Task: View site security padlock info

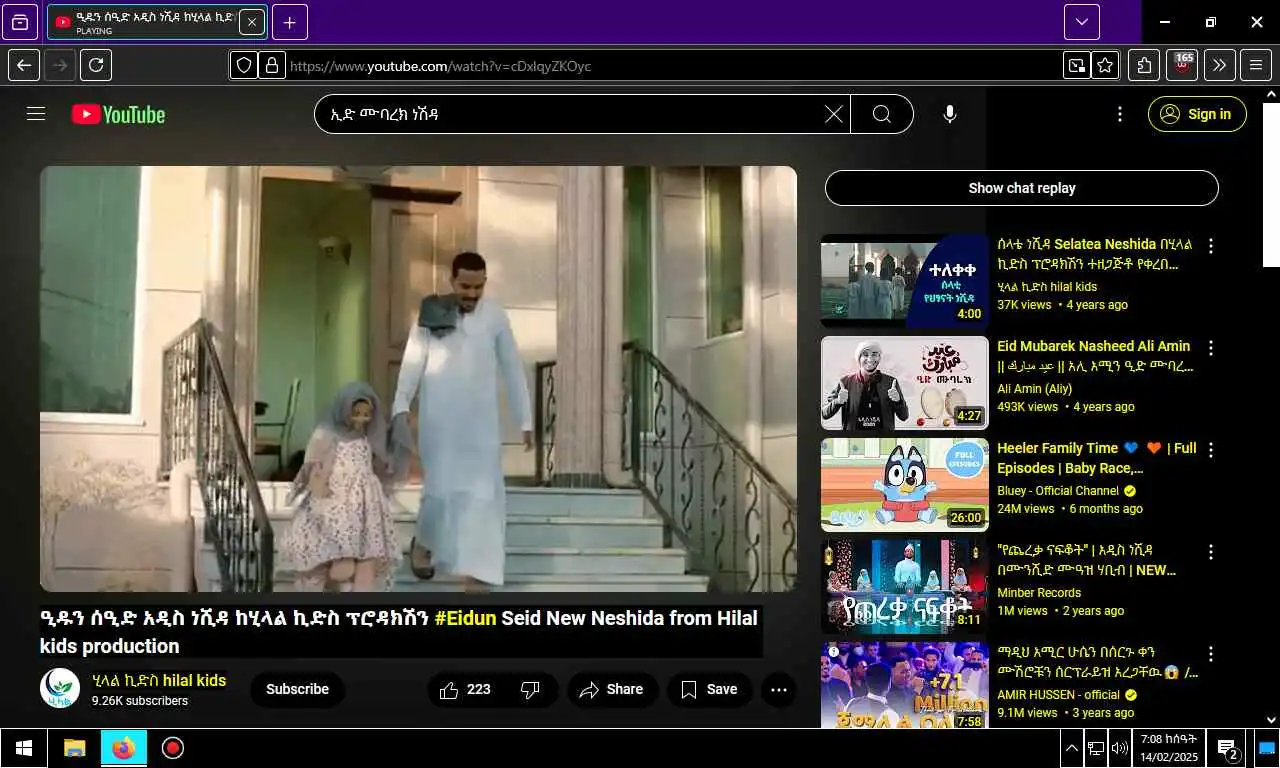Action: pyautogui.click(x=271, y=66)
